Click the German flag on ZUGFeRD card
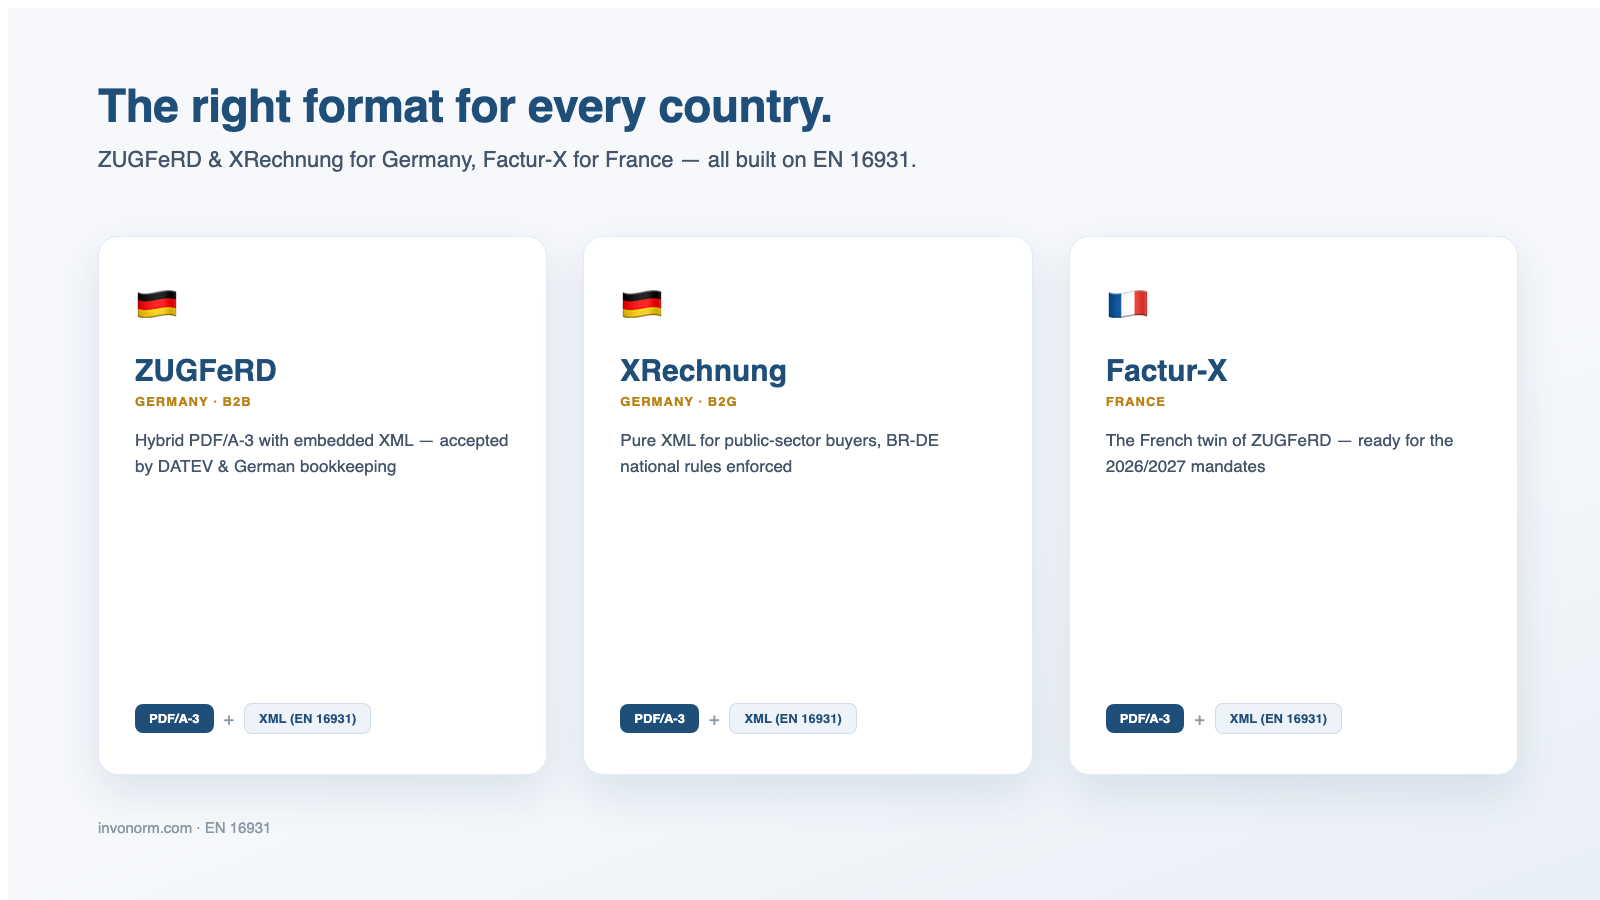The width and height of the screenshot is (1600, 900). tap(157, 303)
